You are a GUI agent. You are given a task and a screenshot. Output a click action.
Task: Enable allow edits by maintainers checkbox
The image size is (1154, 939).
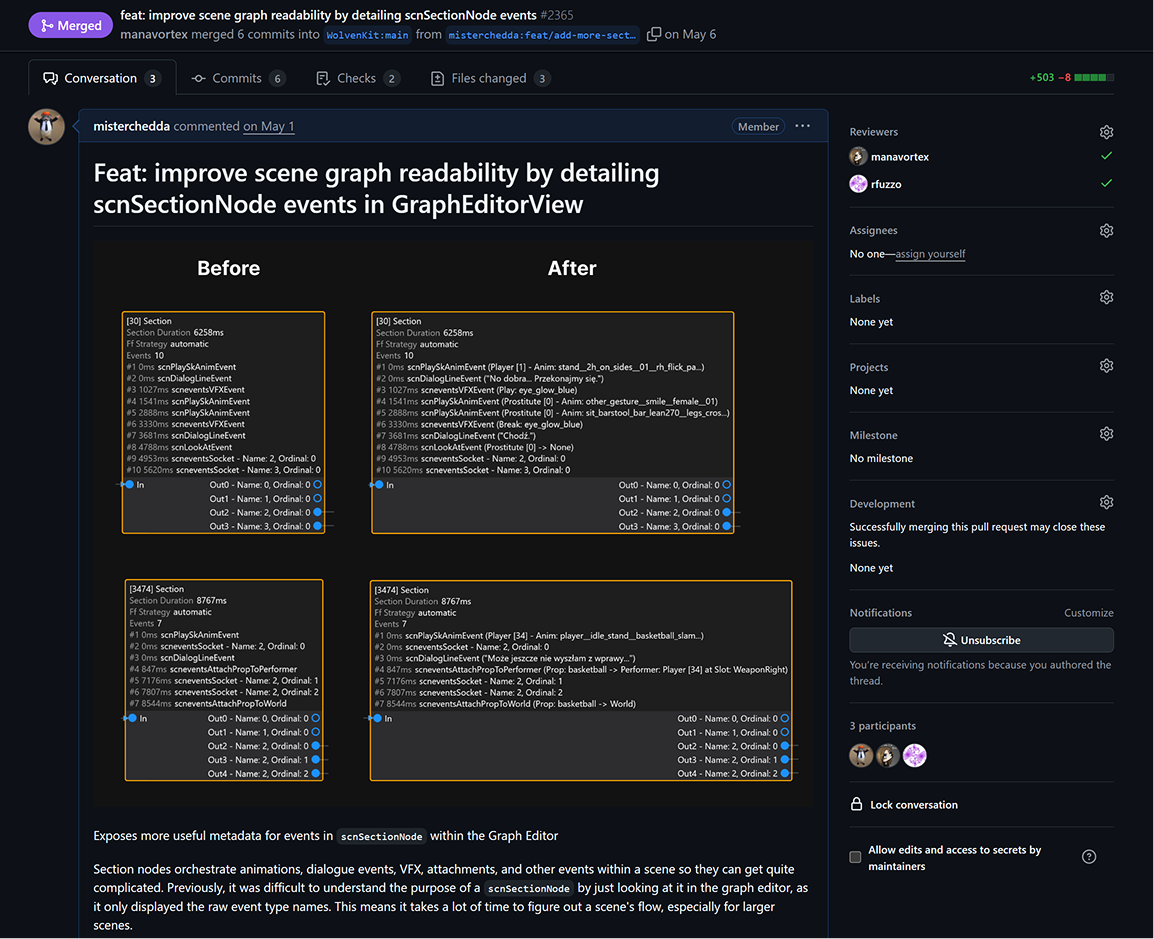pos(855,857)
